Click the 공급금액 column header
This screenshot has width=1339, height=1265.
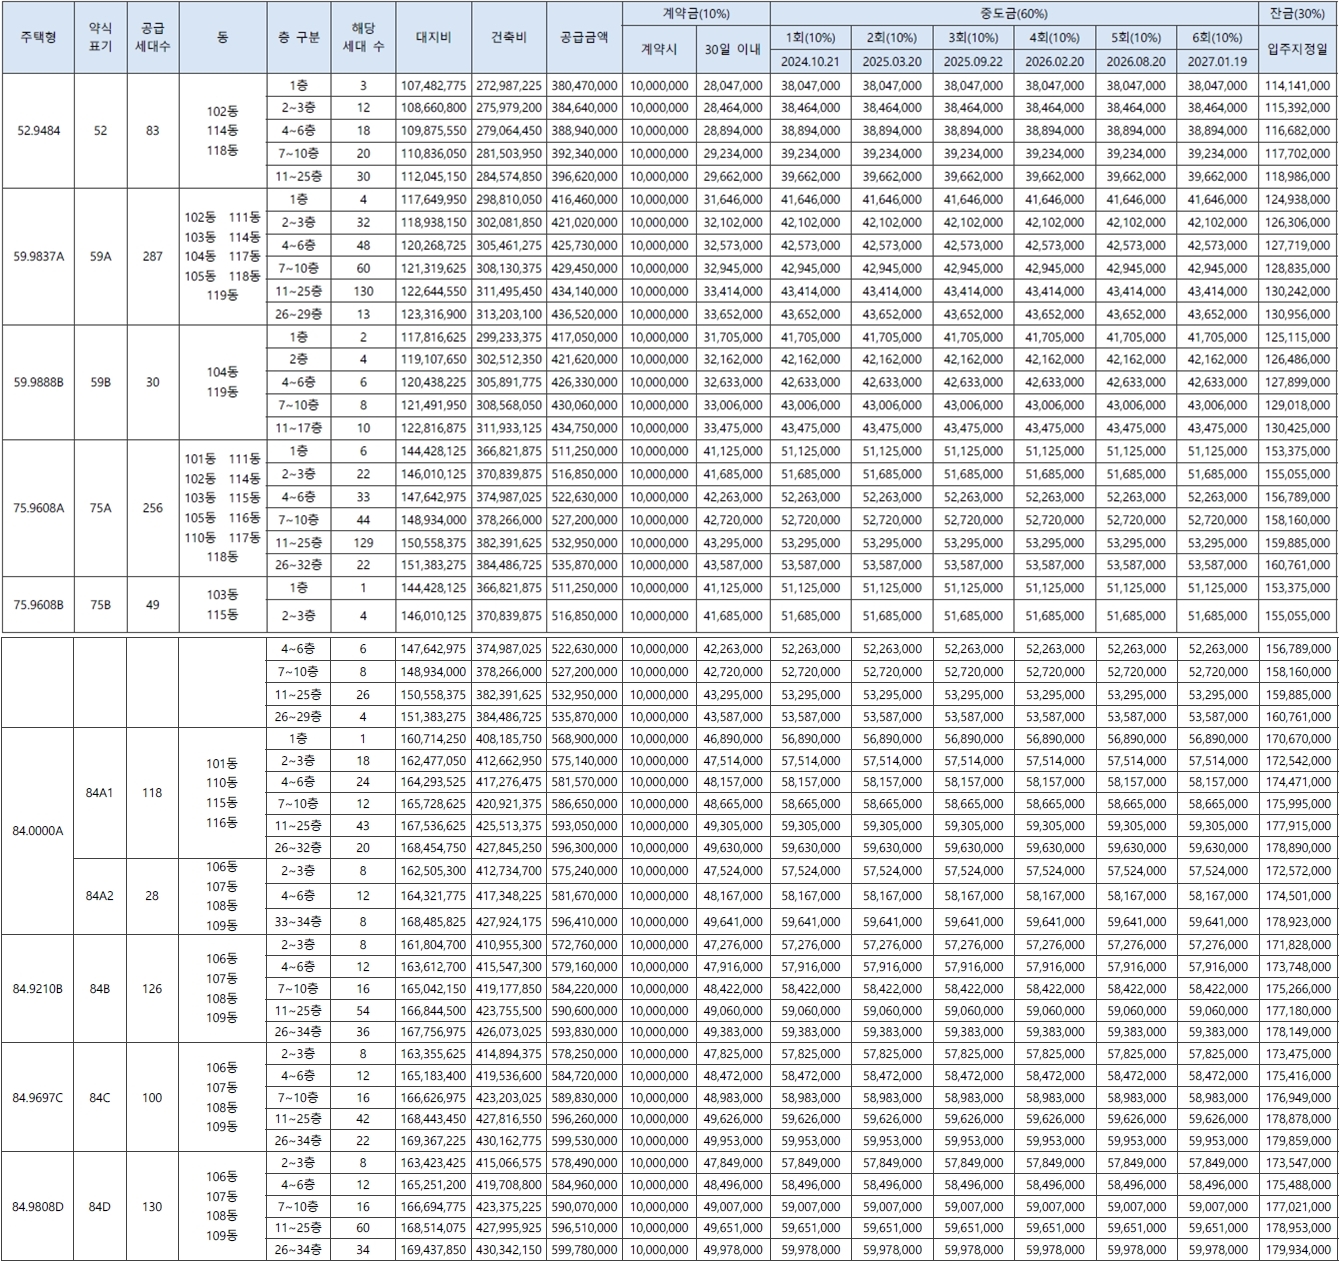(583, 37)
